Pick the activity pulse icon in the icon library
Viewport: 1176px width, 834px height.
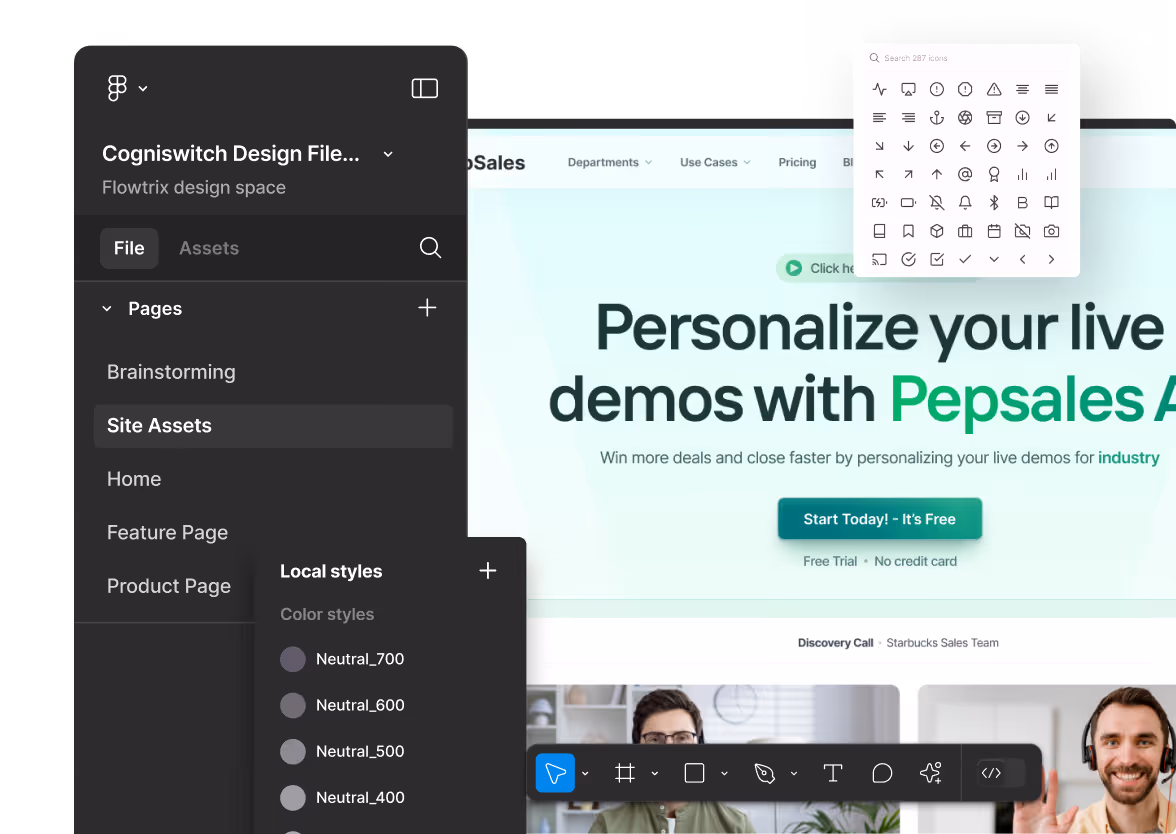(880, 89)
